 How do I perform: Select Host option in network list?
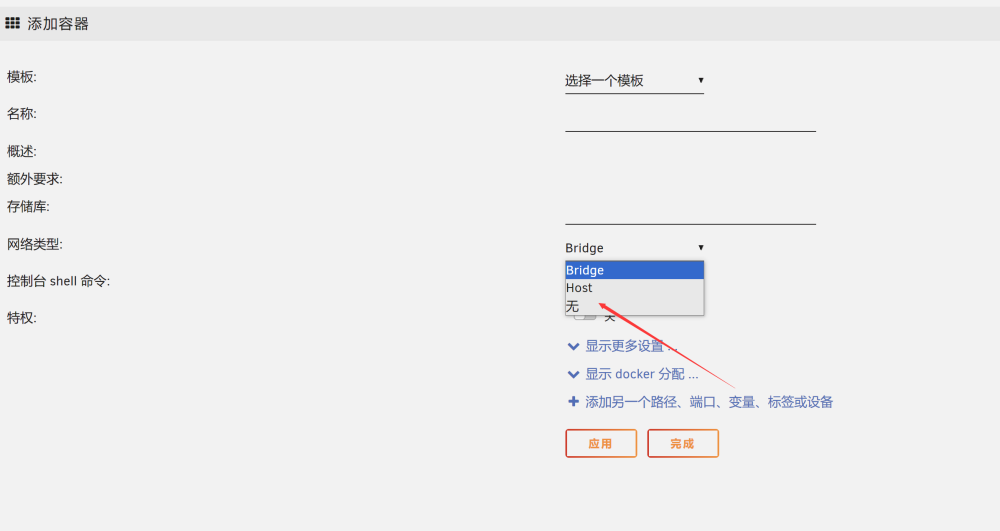pos(634,288)
